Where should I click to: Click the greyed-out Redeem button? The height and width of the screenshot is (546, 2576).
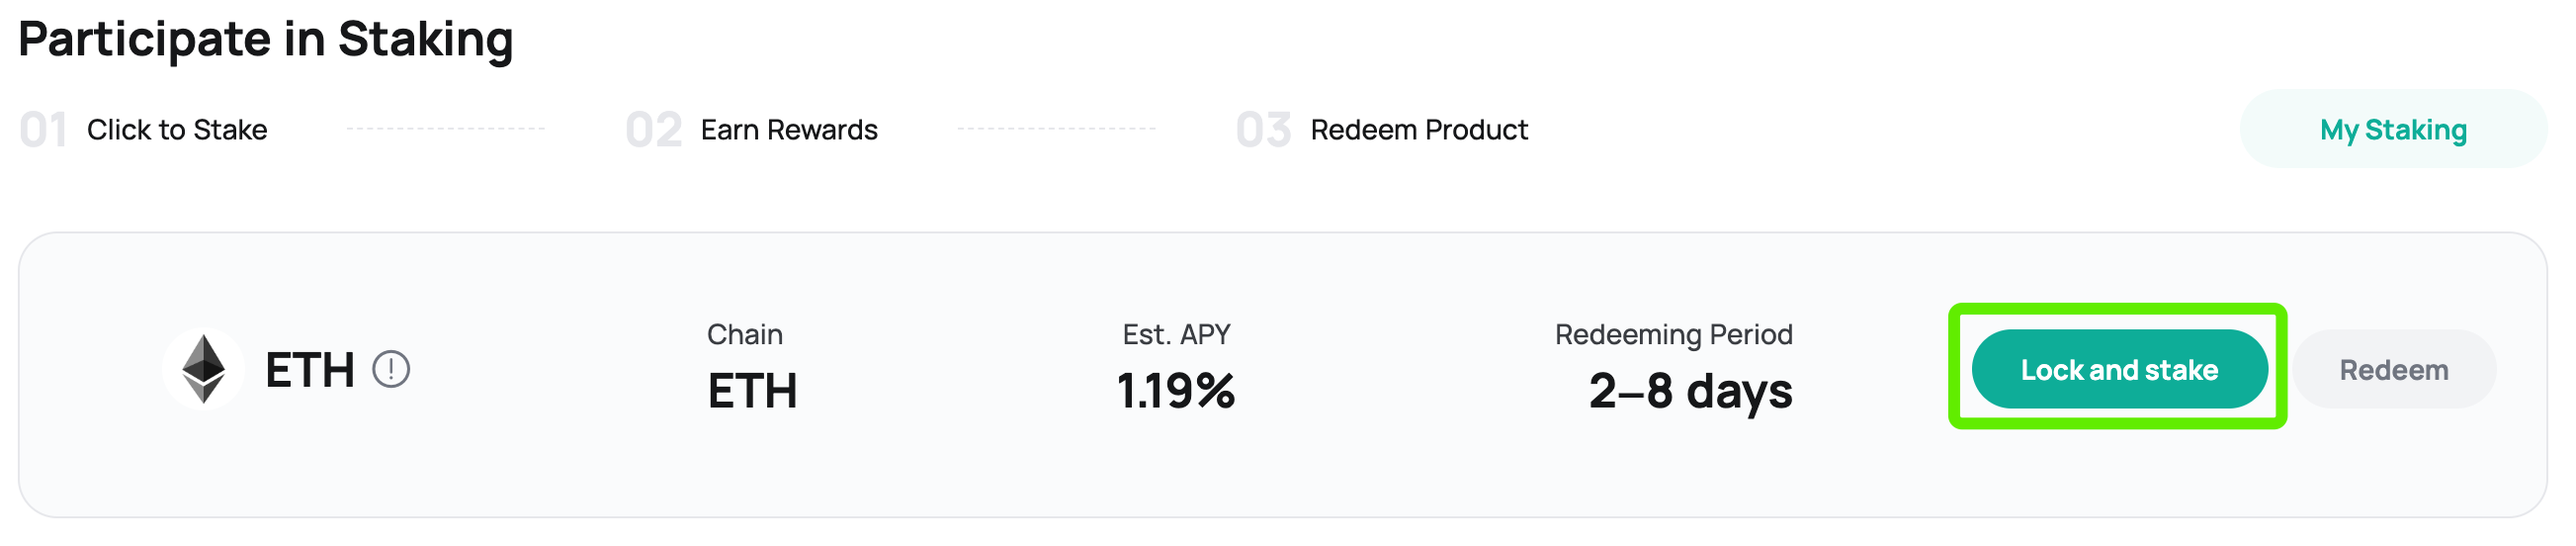click(2394, 369)
